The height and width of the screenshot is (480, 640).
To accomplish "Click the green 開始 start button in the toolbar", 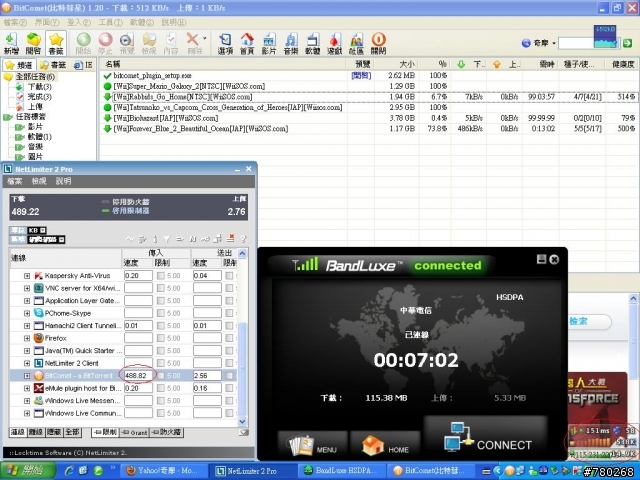I will tap(84, 43).
